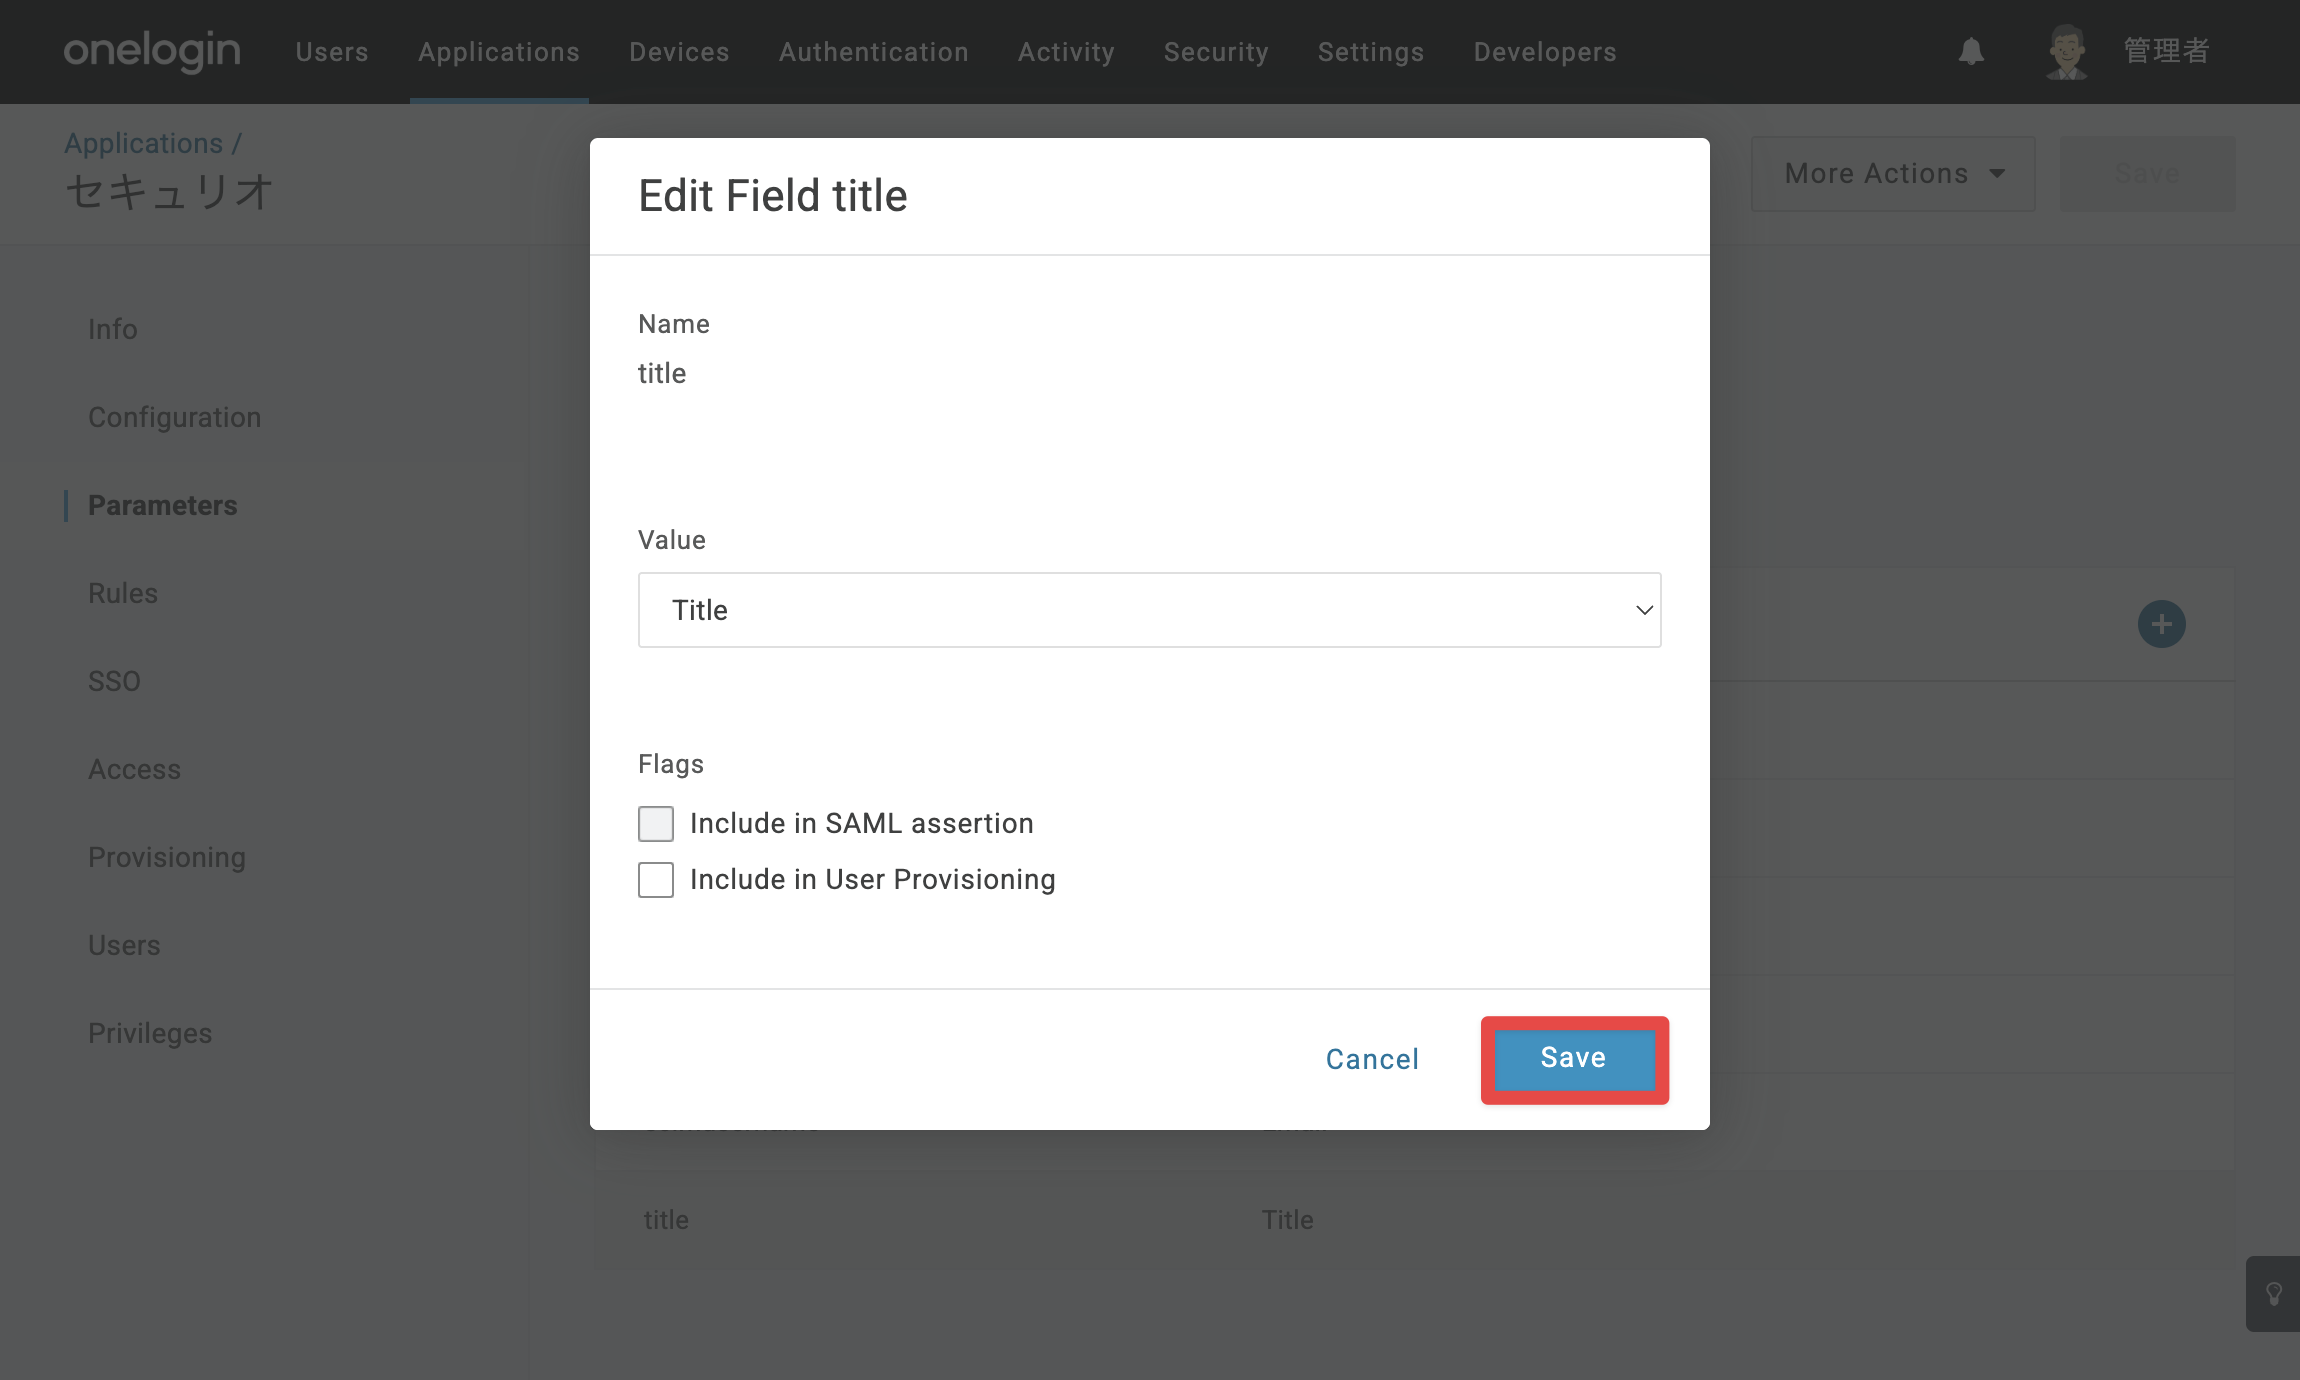Cancel the Edit Field title dialog

coord(1372,1059)
